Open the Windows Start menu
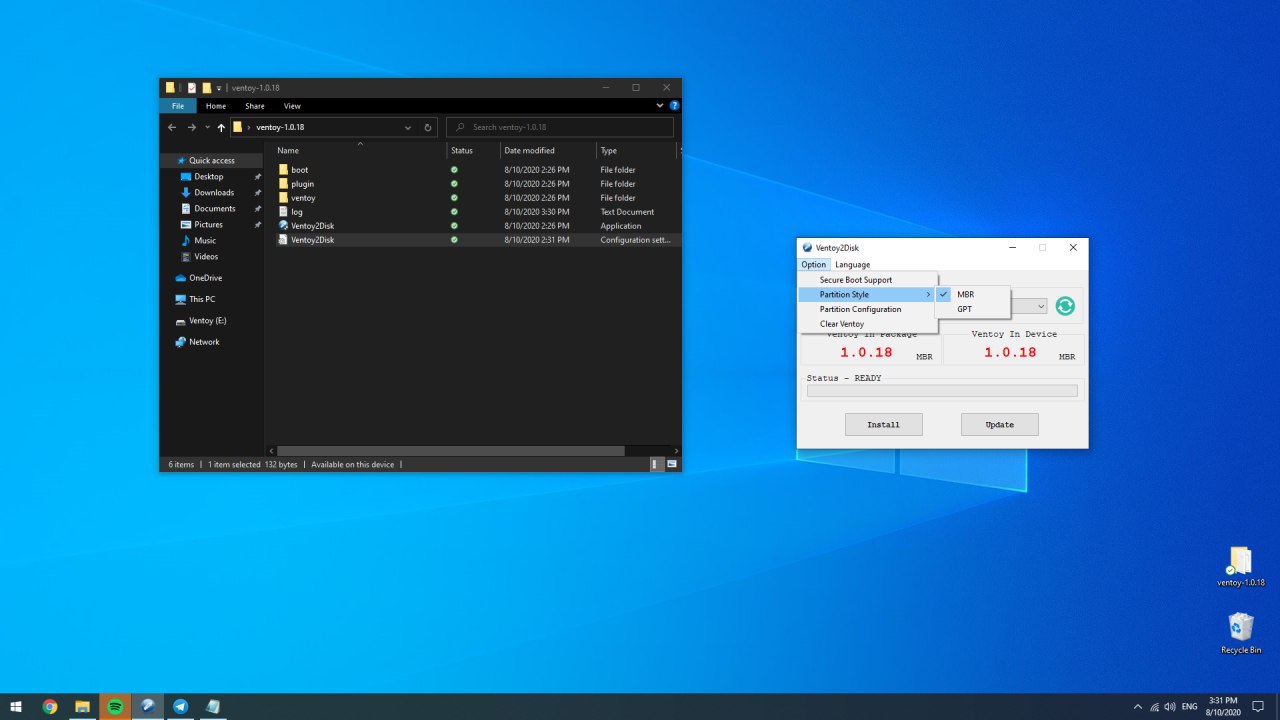 (16, 706)
